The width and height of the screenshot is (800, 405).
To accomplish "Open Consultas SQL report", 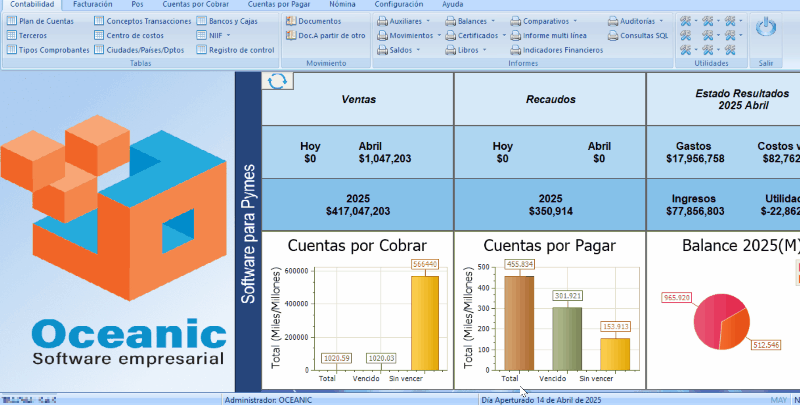I will [638, 35].
